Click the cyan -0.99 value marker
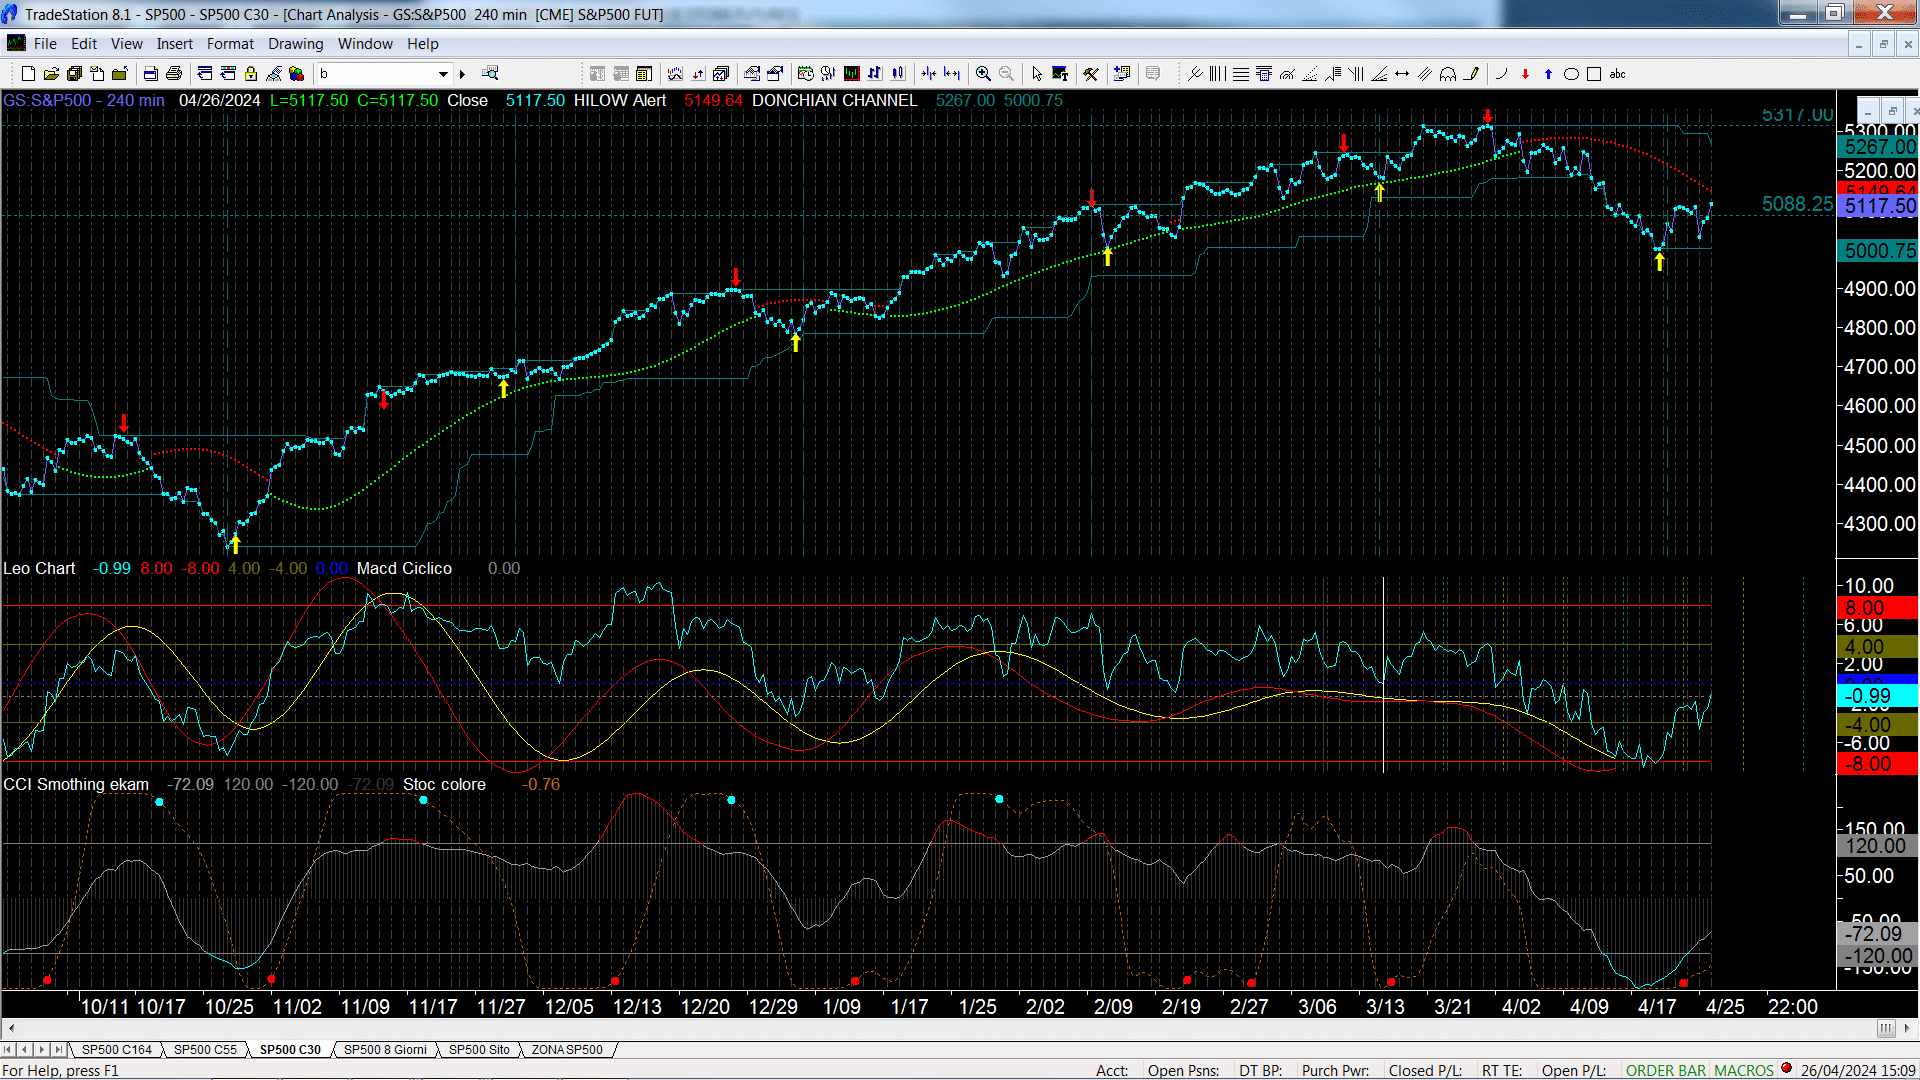This screenshot has width=1920, height=1080. [1878, 696]
